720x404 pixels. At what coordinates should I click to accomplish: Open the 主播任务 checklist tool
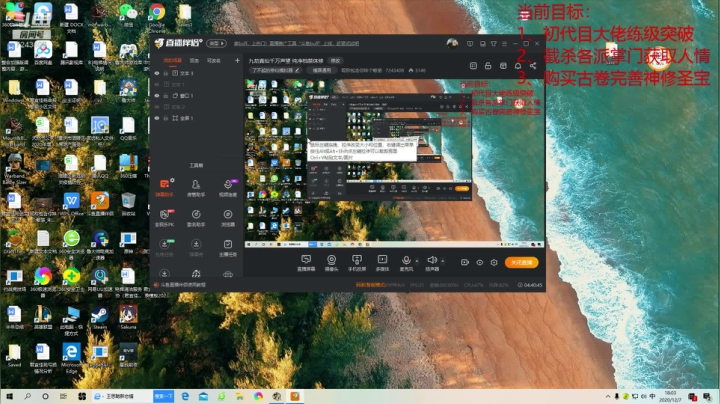click(228, 247)
